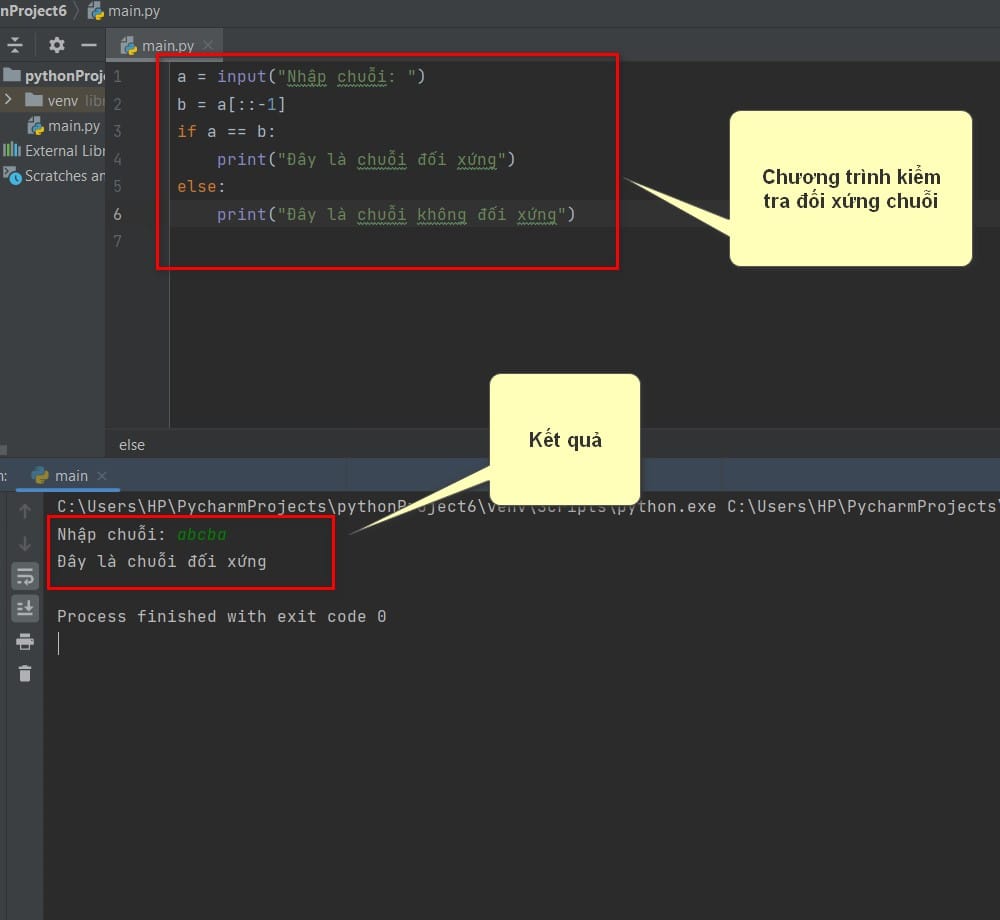Click the else breadcrumb below editor

[x=132, y=445]
